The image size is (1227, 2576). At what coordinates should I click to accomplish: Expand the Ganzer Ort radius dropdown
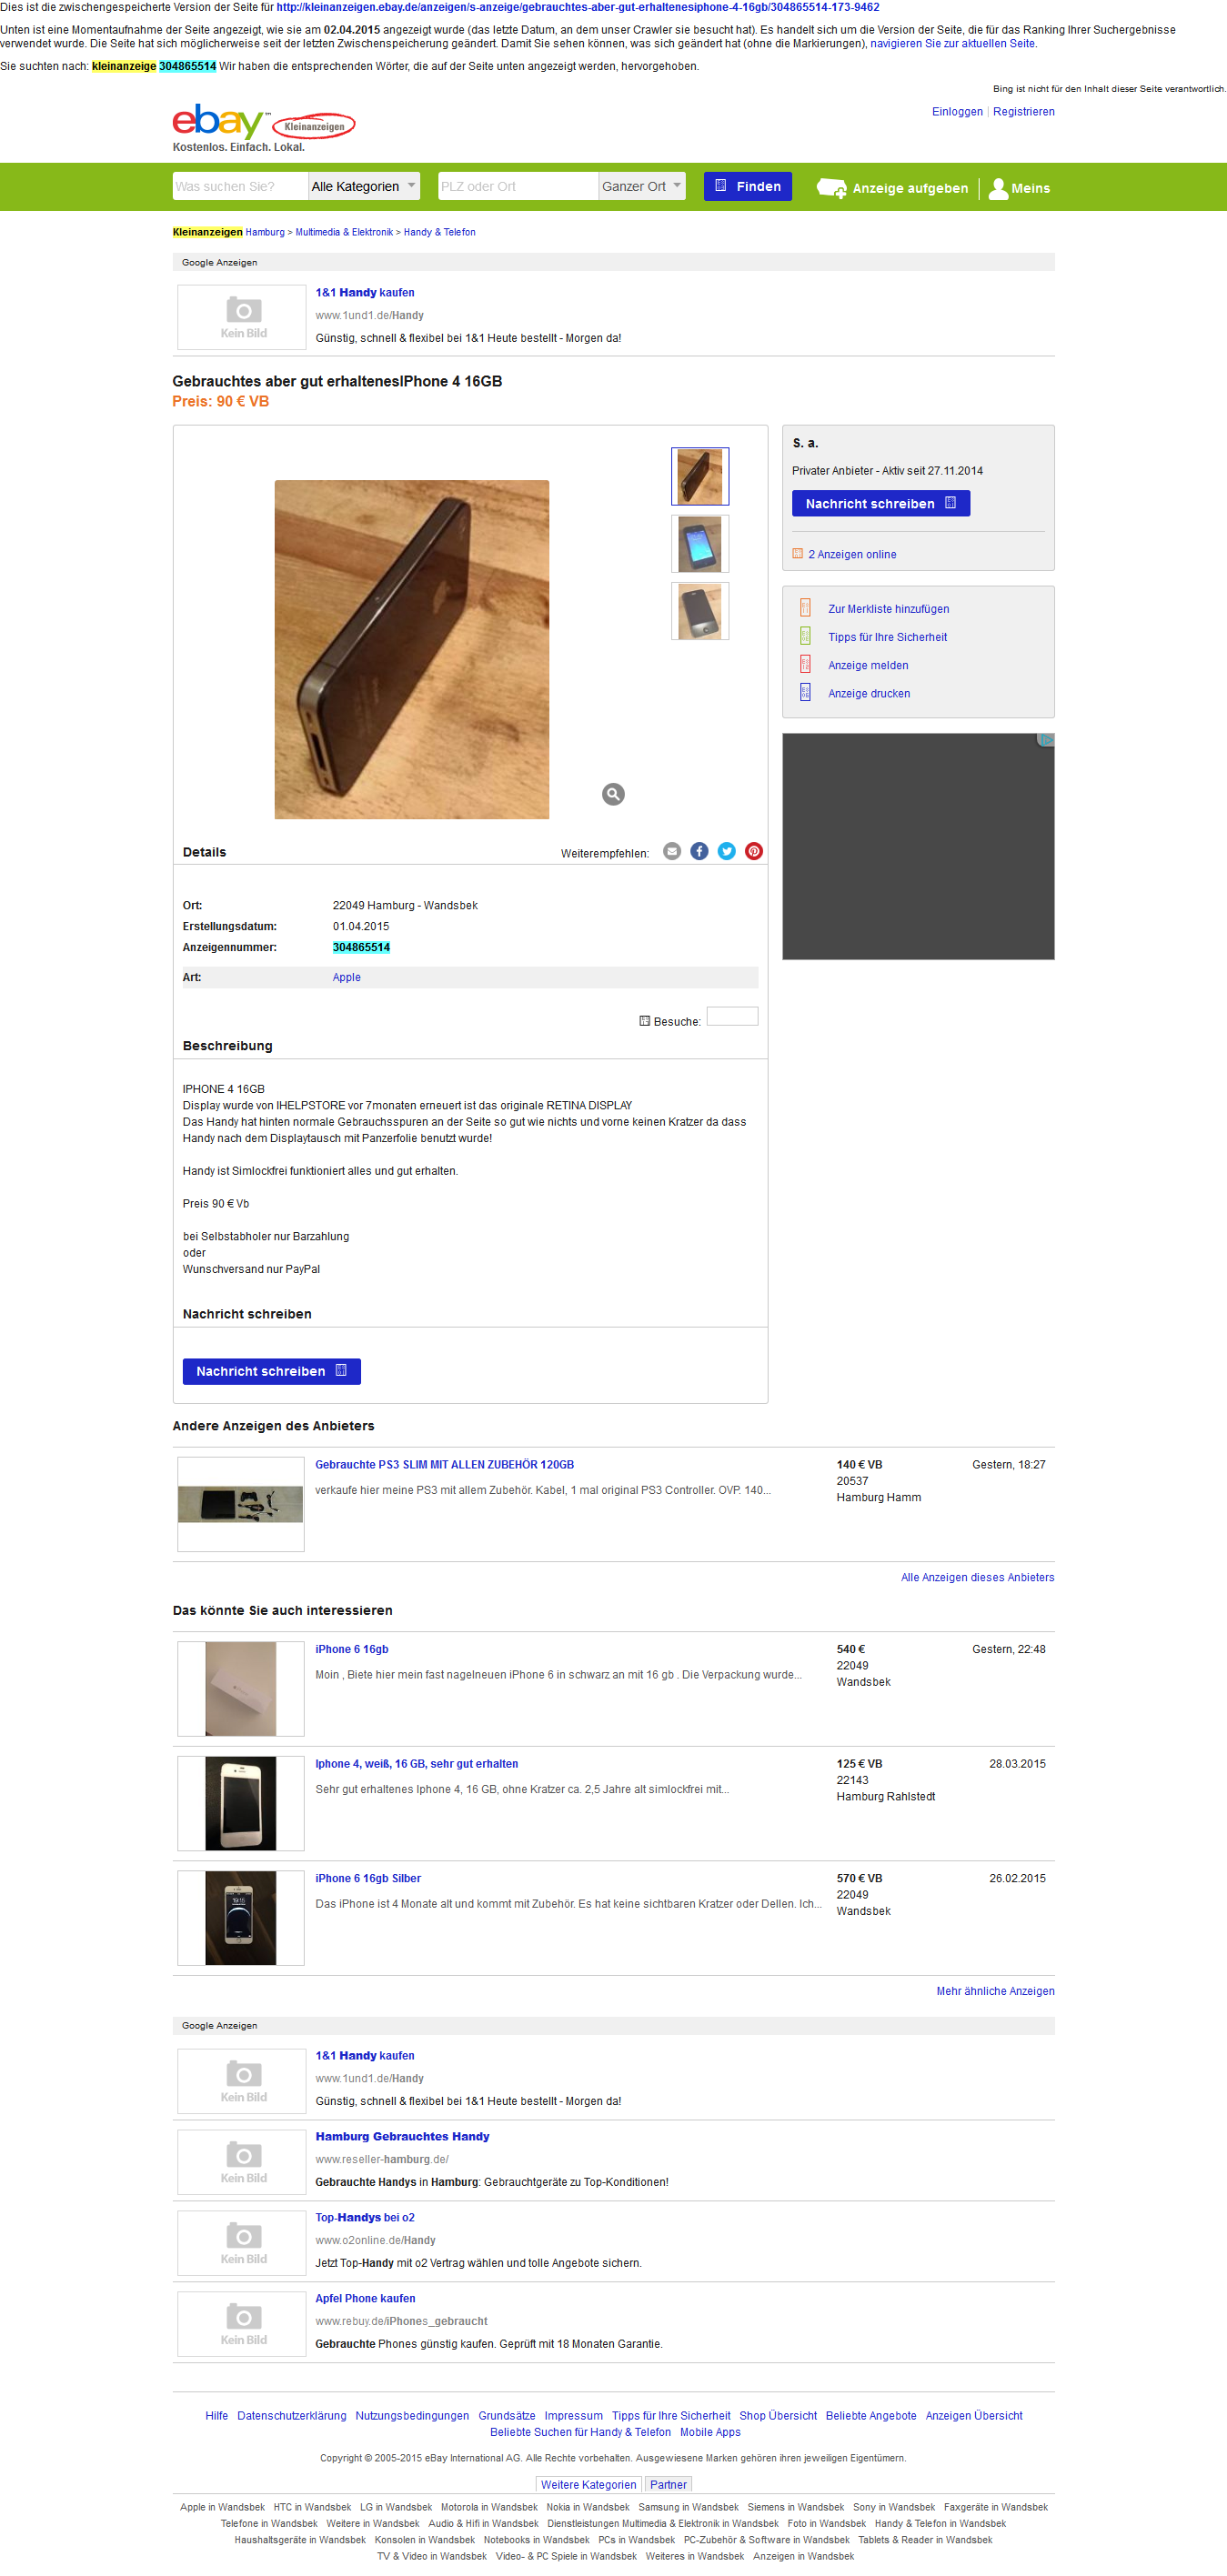click(x=642, y=186)
